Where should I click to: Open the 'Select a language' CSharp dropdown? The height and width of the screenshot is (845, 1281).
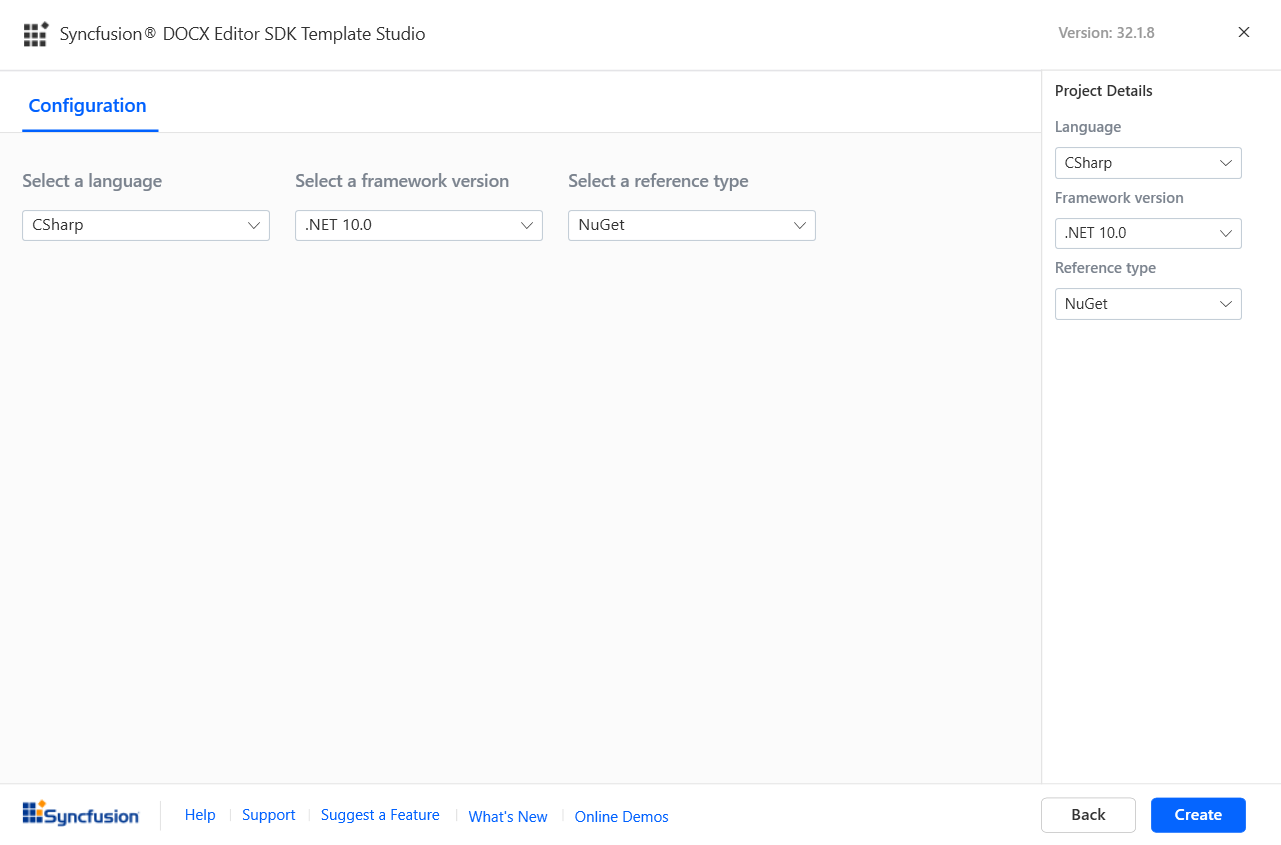click(146, 225)
